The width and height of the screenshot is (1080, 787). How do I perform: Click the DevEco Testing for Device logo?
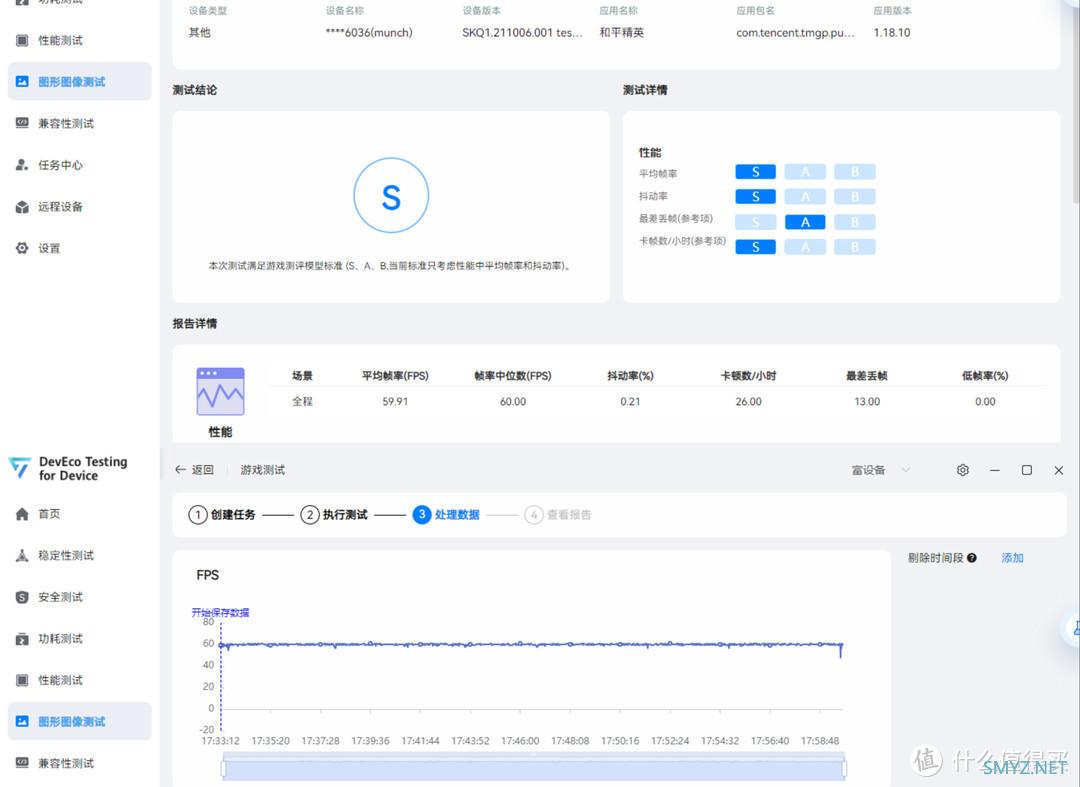click(x=68, y=468)
